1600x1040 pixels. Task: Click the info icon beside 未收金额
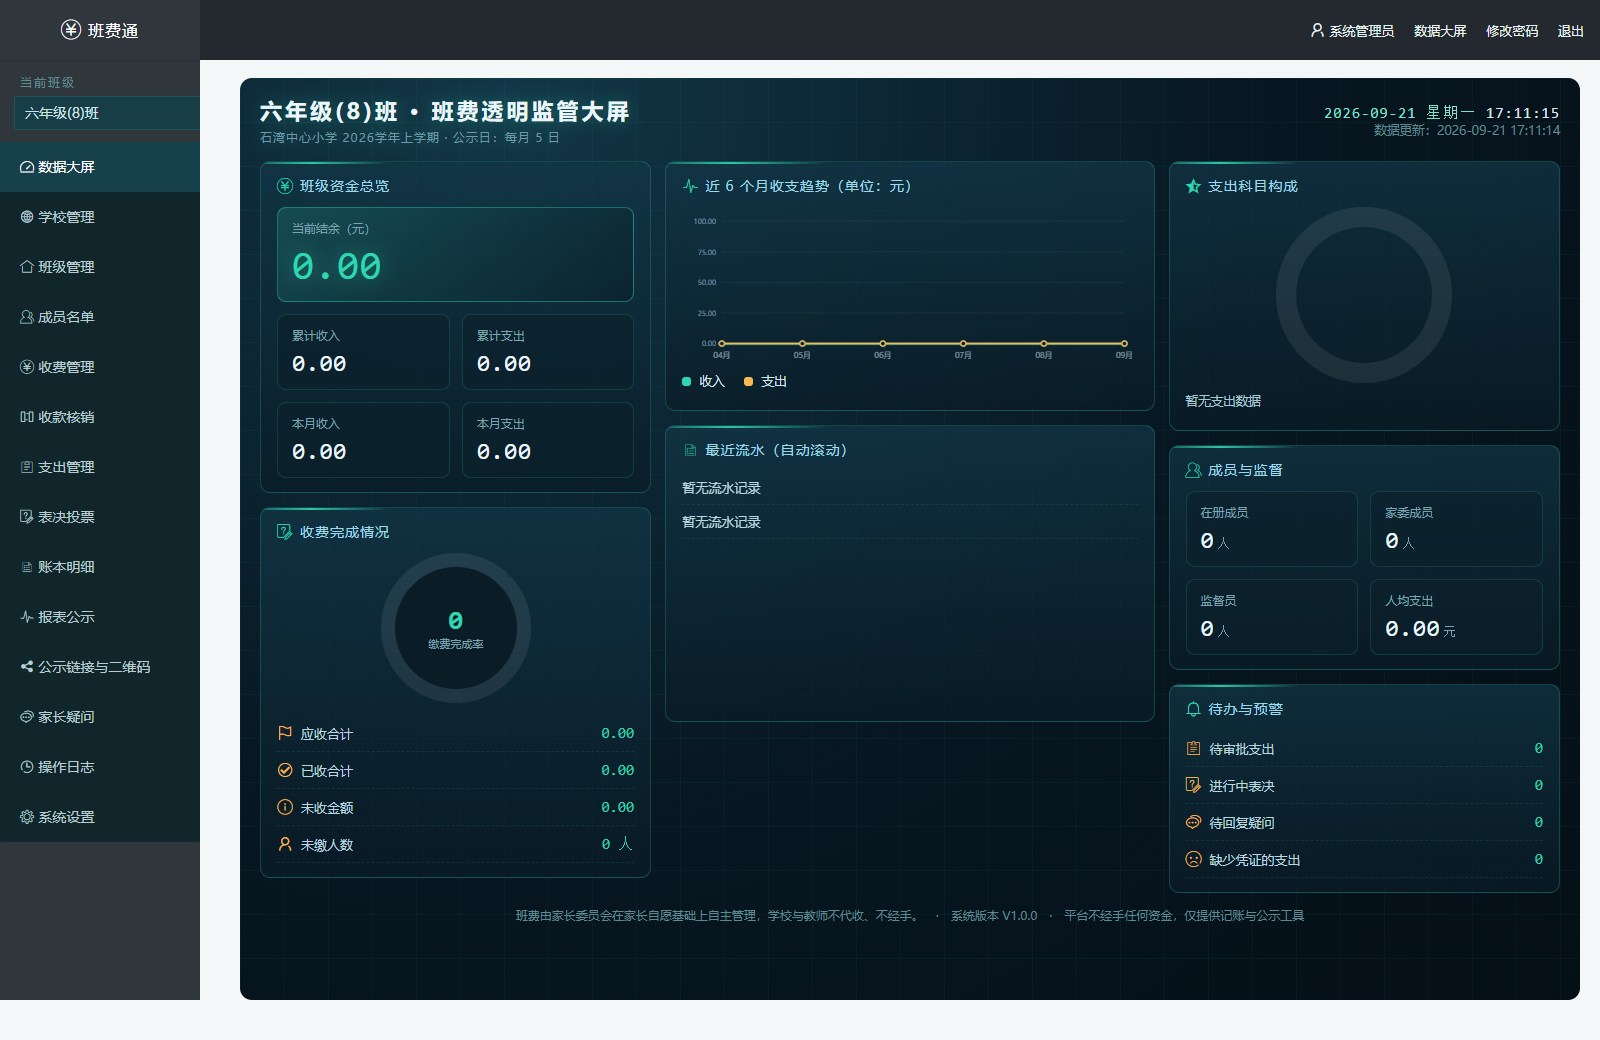tap(285, 807)
